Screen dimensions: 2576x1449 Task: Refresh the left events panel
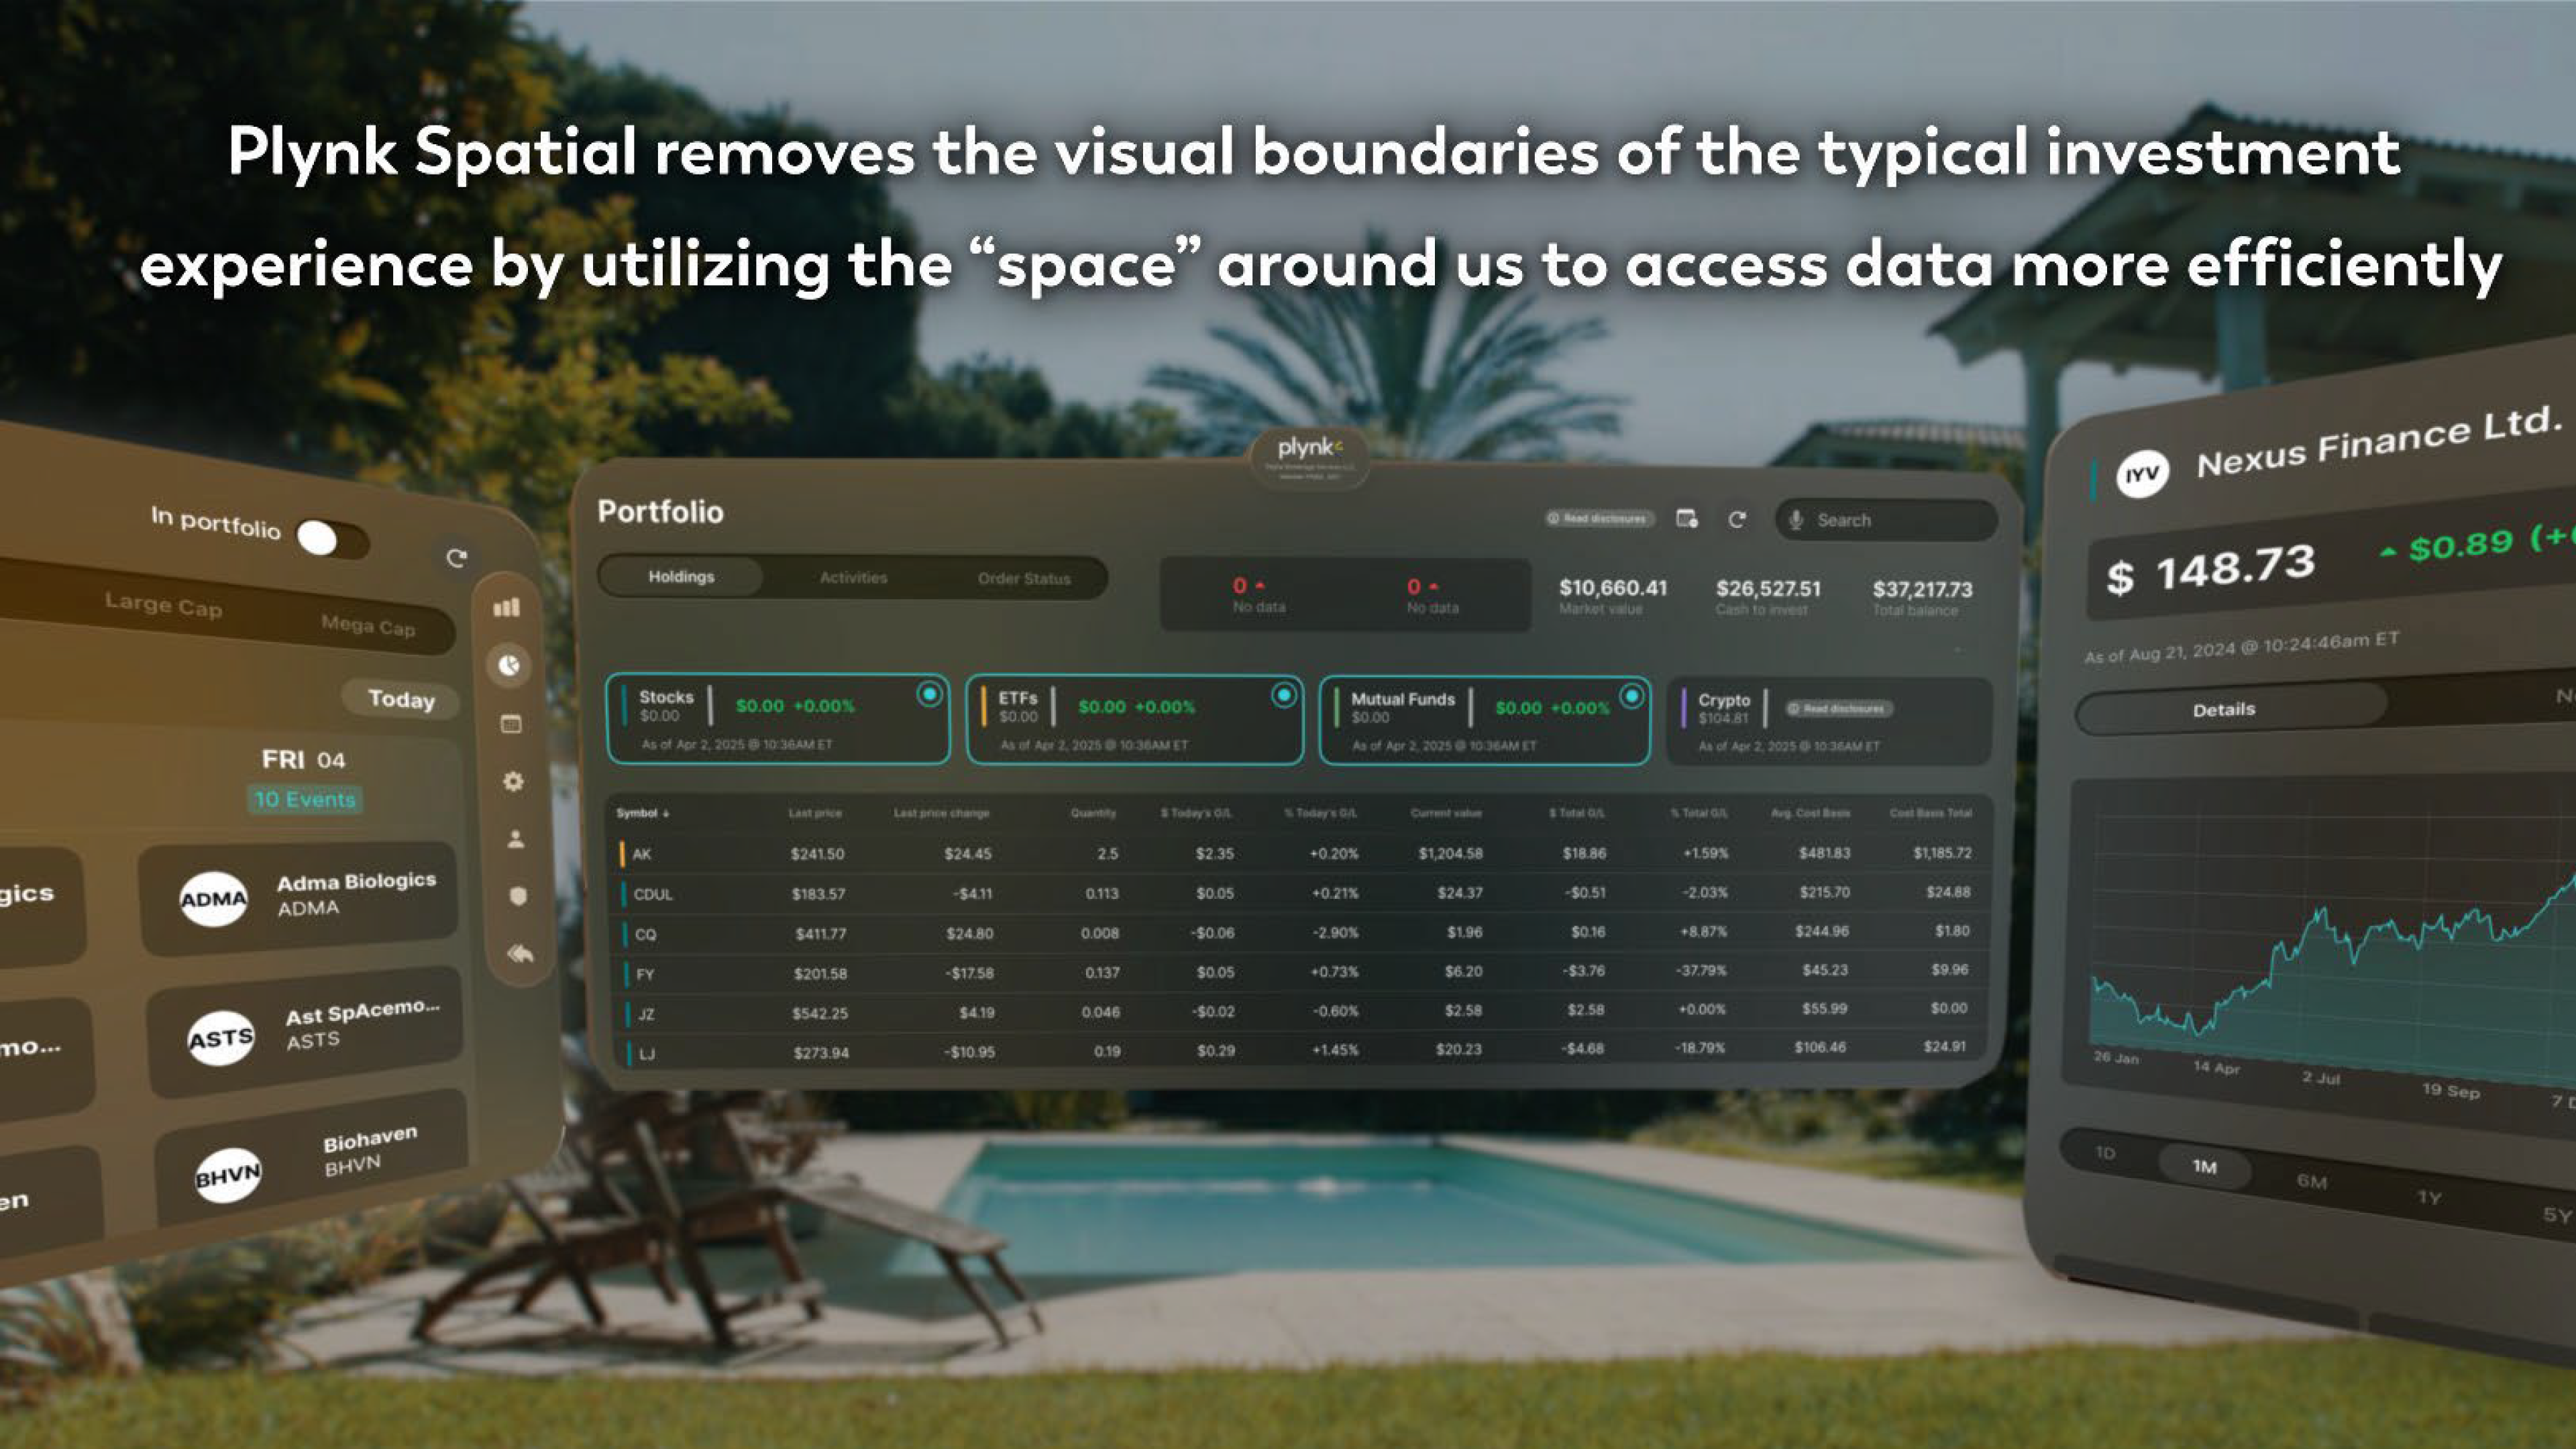pos(457,558)
